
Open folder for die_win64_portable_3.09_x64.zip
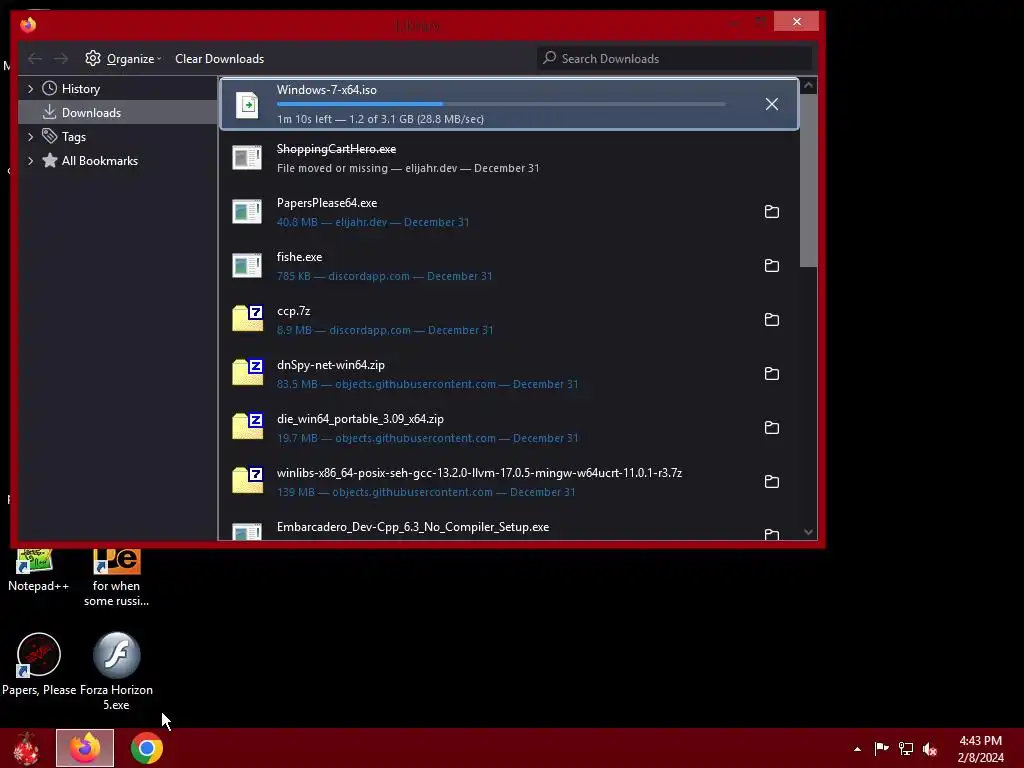click(771, 428)
